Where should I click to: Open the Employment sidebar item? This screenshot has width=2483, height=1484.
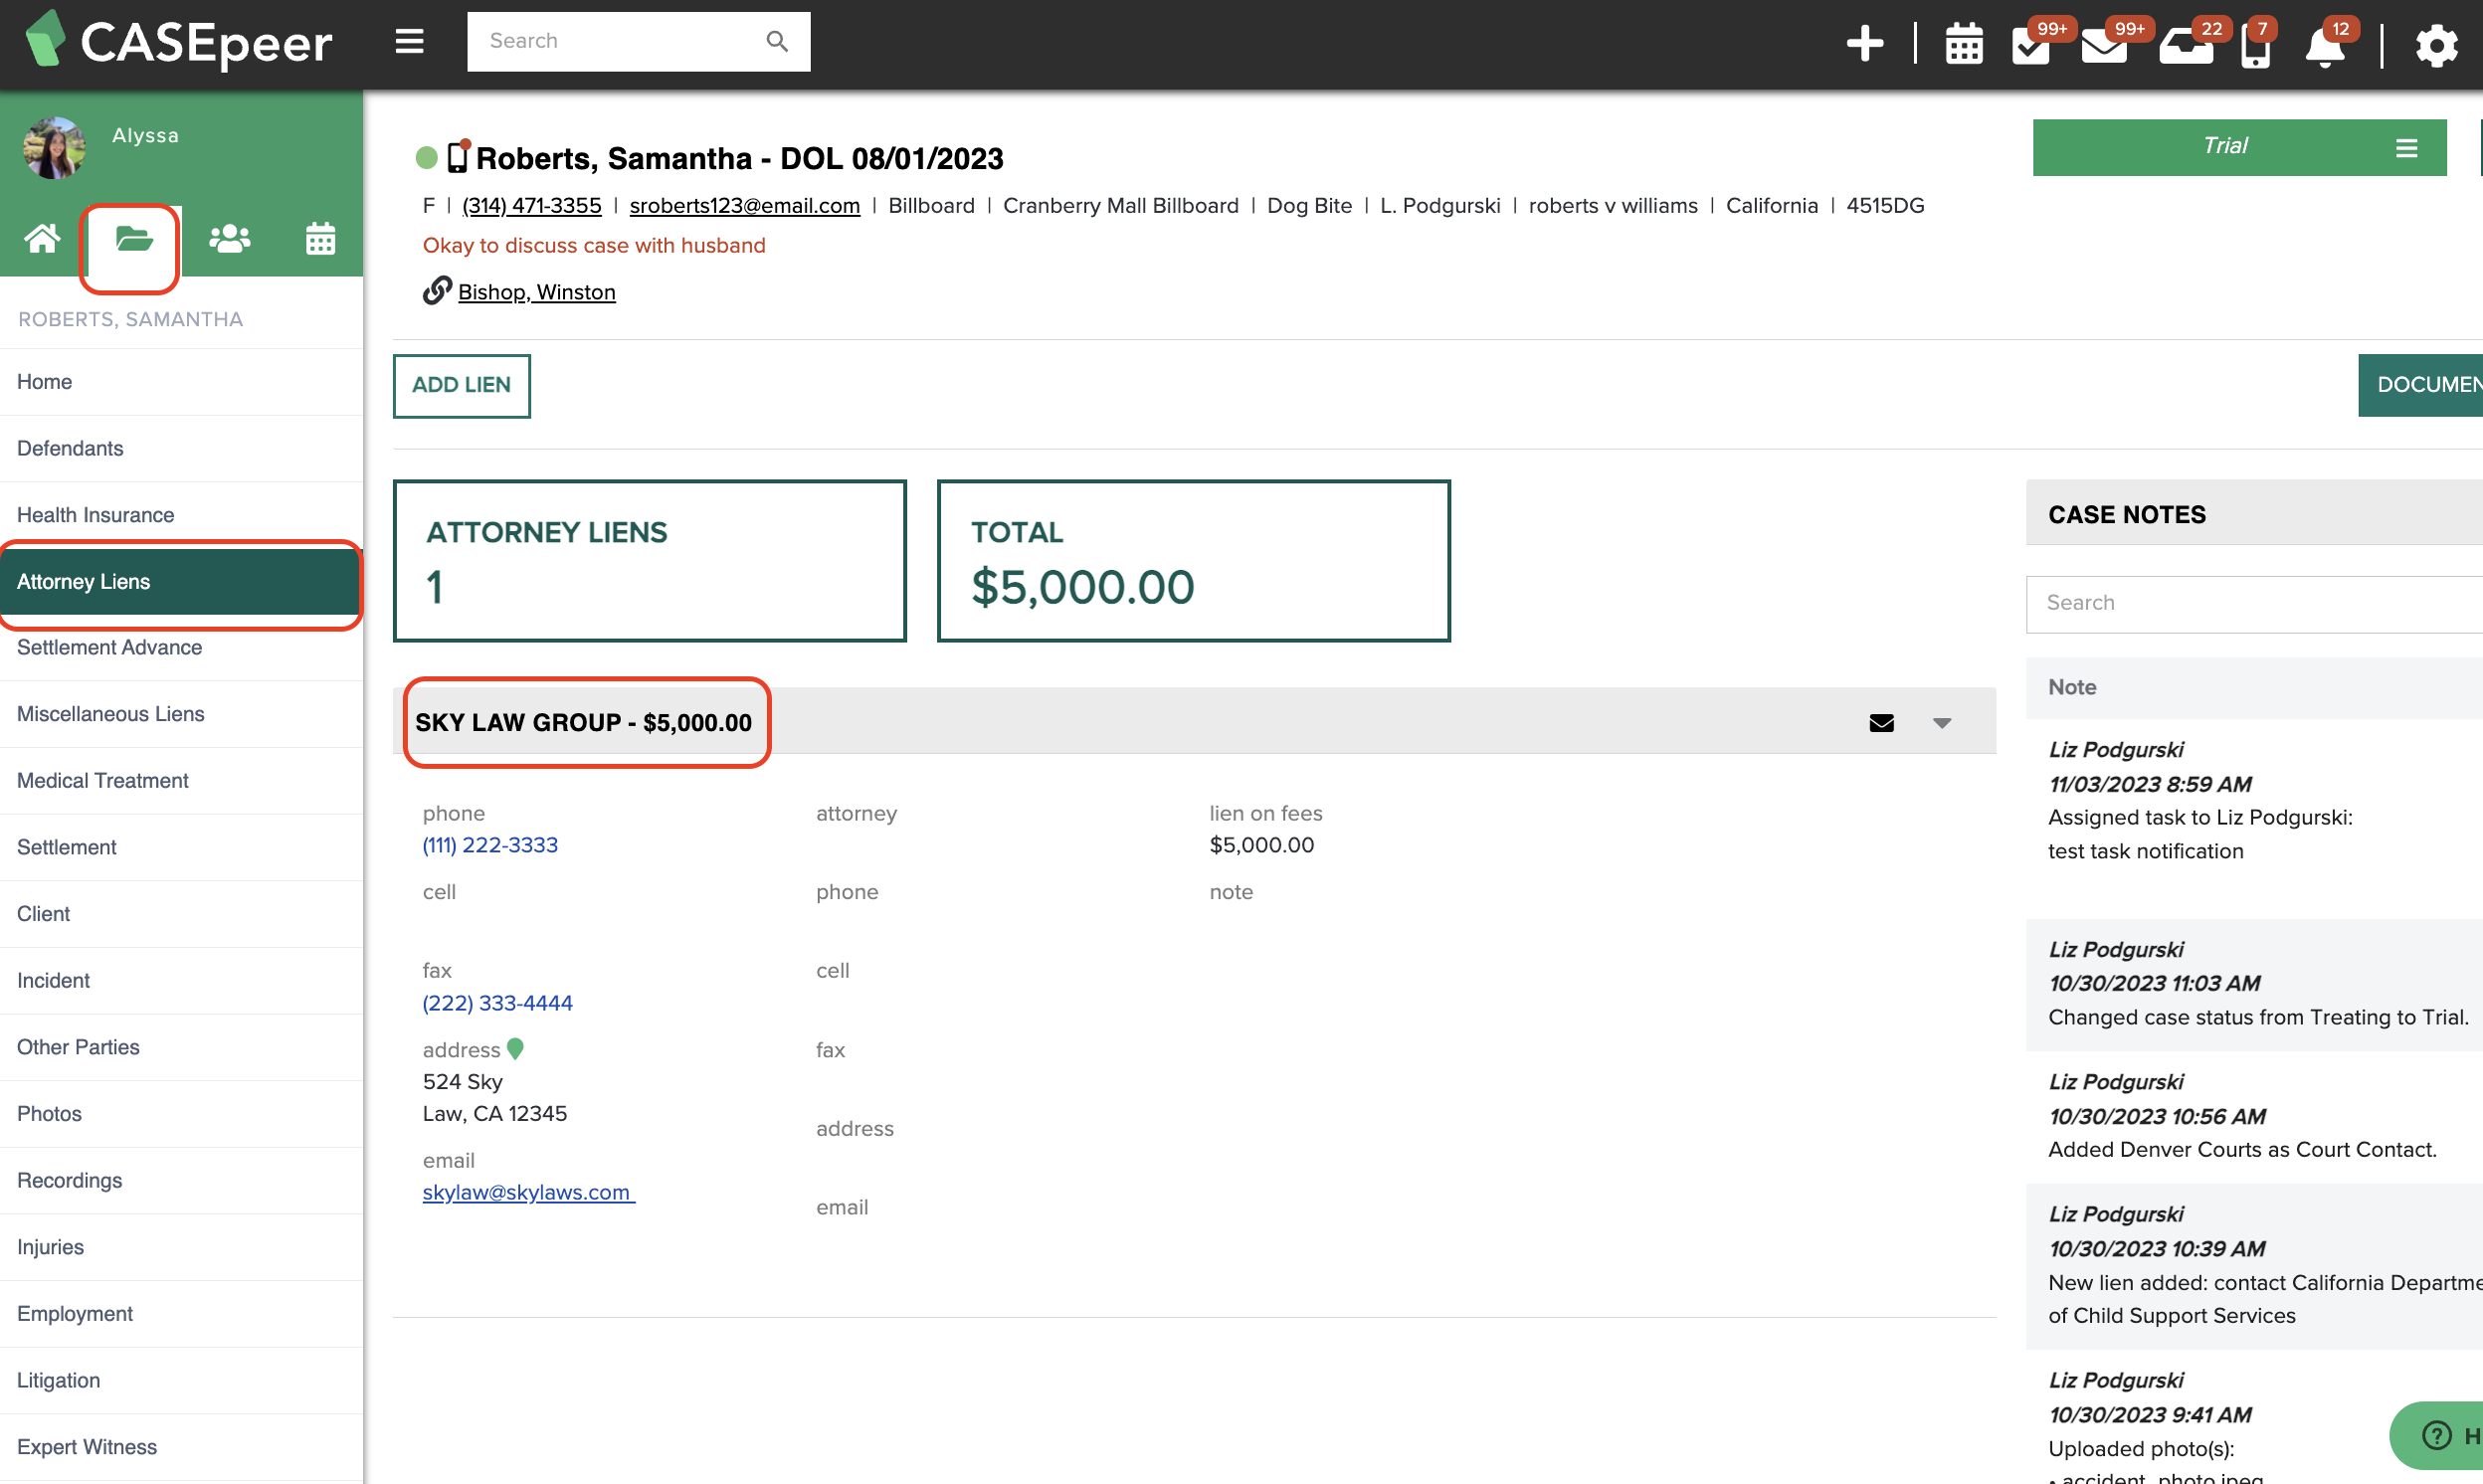181,1314
